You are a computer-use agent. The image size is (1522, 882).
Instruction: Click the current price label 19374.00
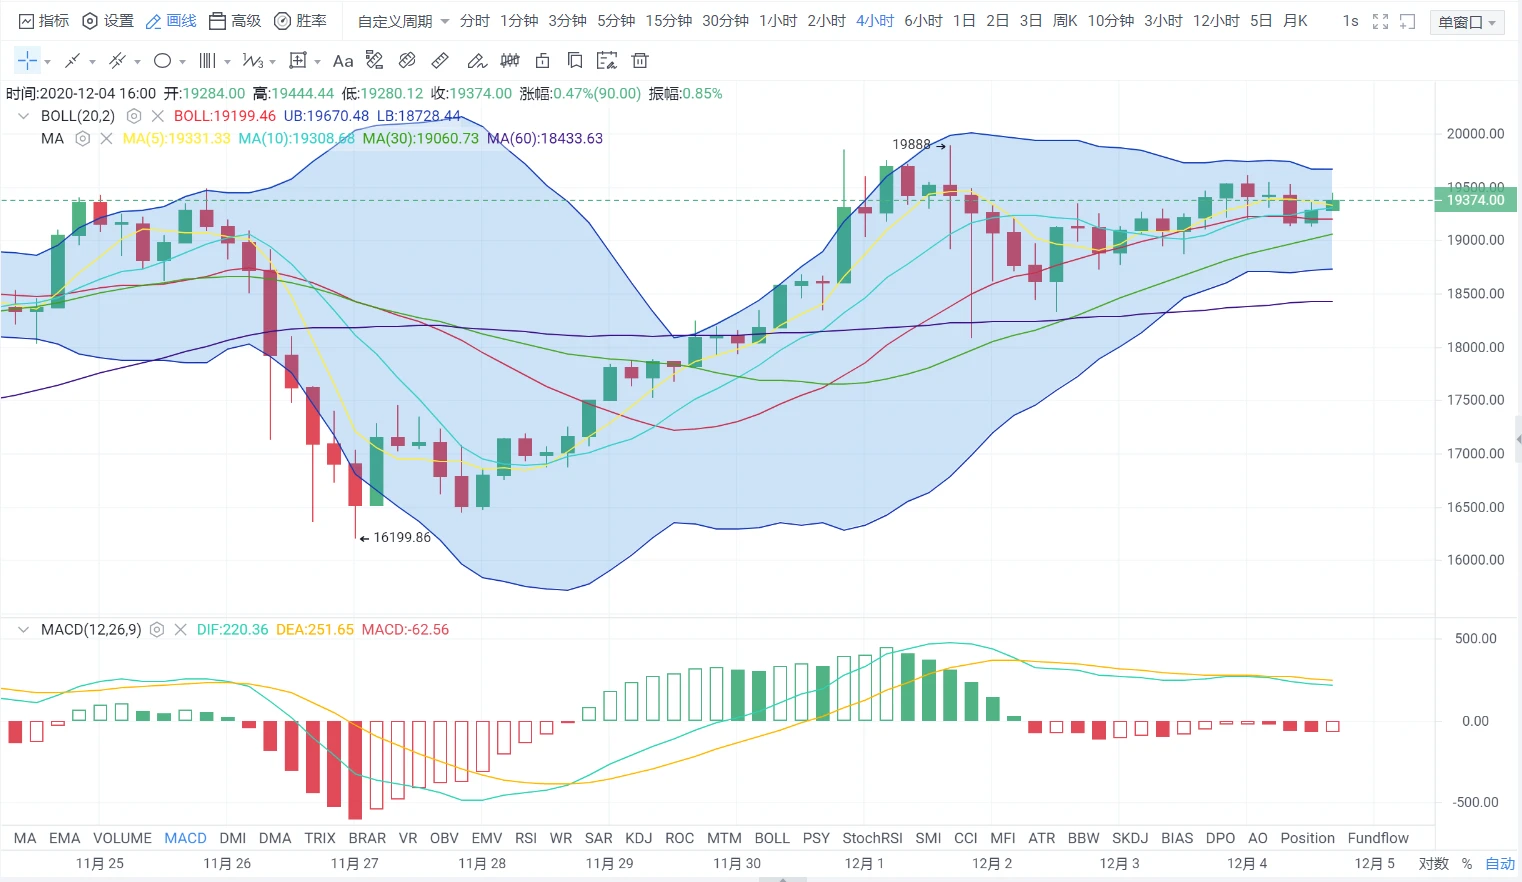click(x=1476, y=200)
